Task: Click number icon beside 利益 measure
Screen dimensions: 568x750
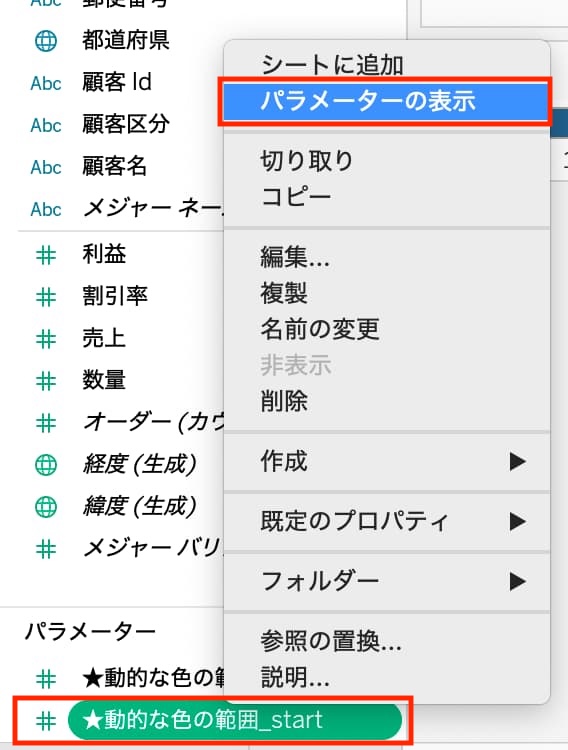Action: pos(46,255)
